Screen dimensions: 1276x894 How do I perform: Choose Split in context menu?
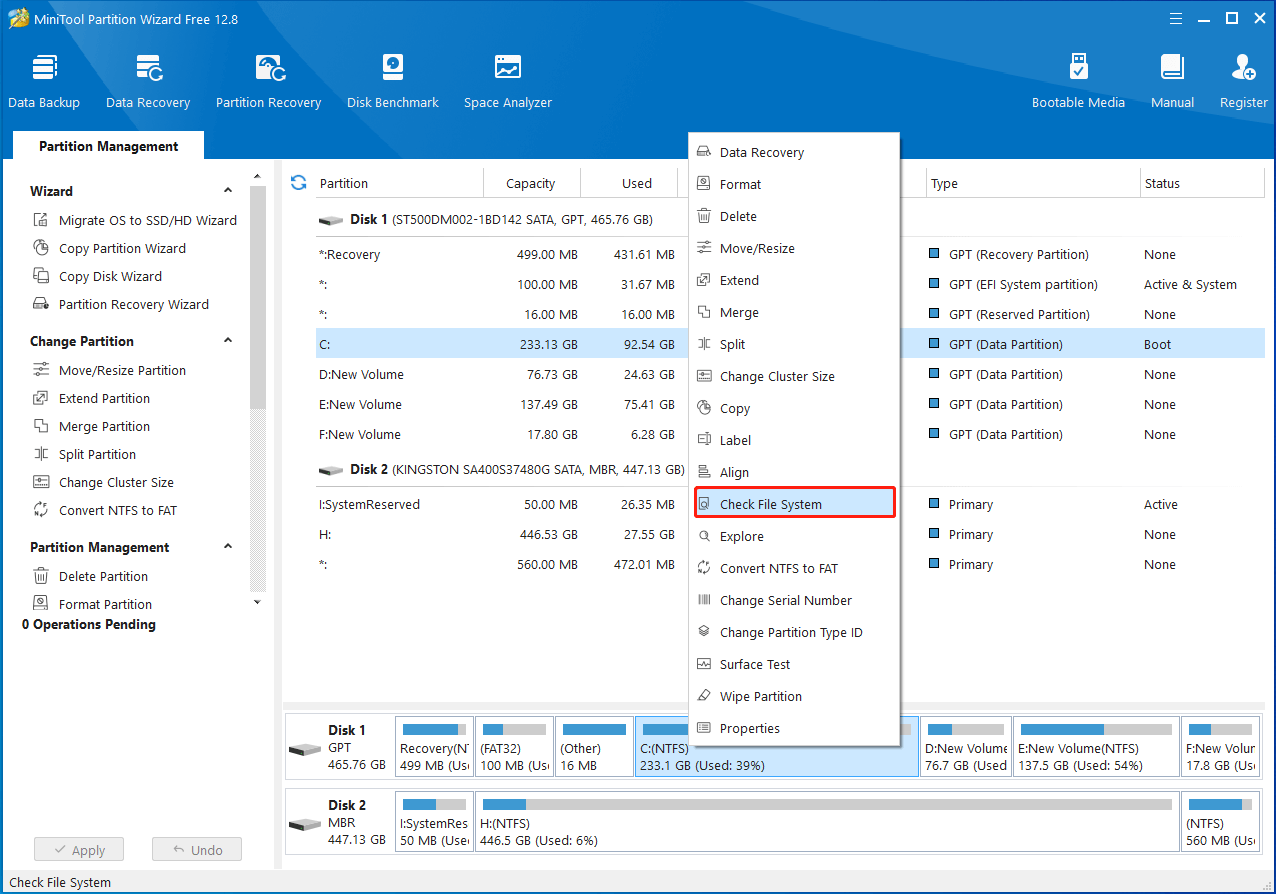point(794,344)
